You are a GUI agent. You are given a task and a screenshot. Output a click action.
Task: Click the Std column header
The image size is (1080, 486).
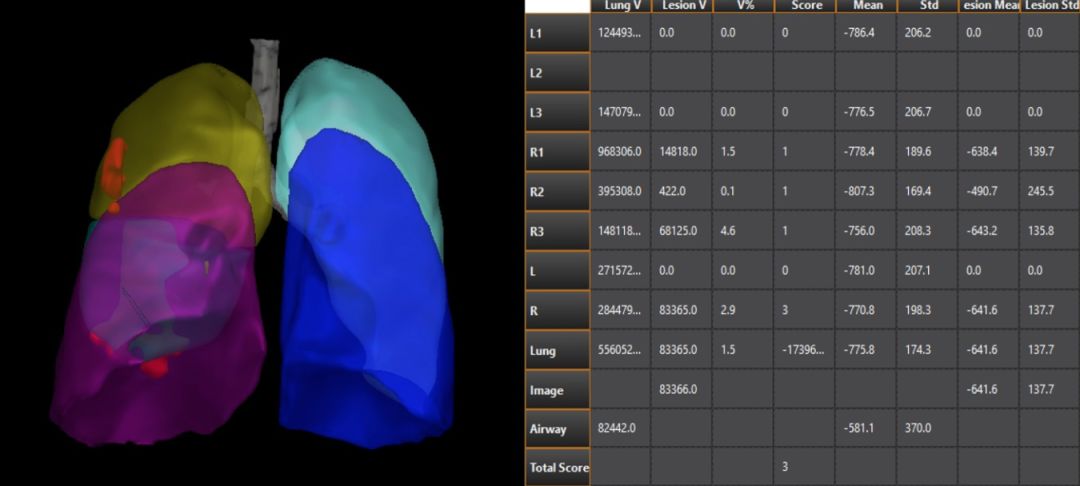tap(927, 6)
